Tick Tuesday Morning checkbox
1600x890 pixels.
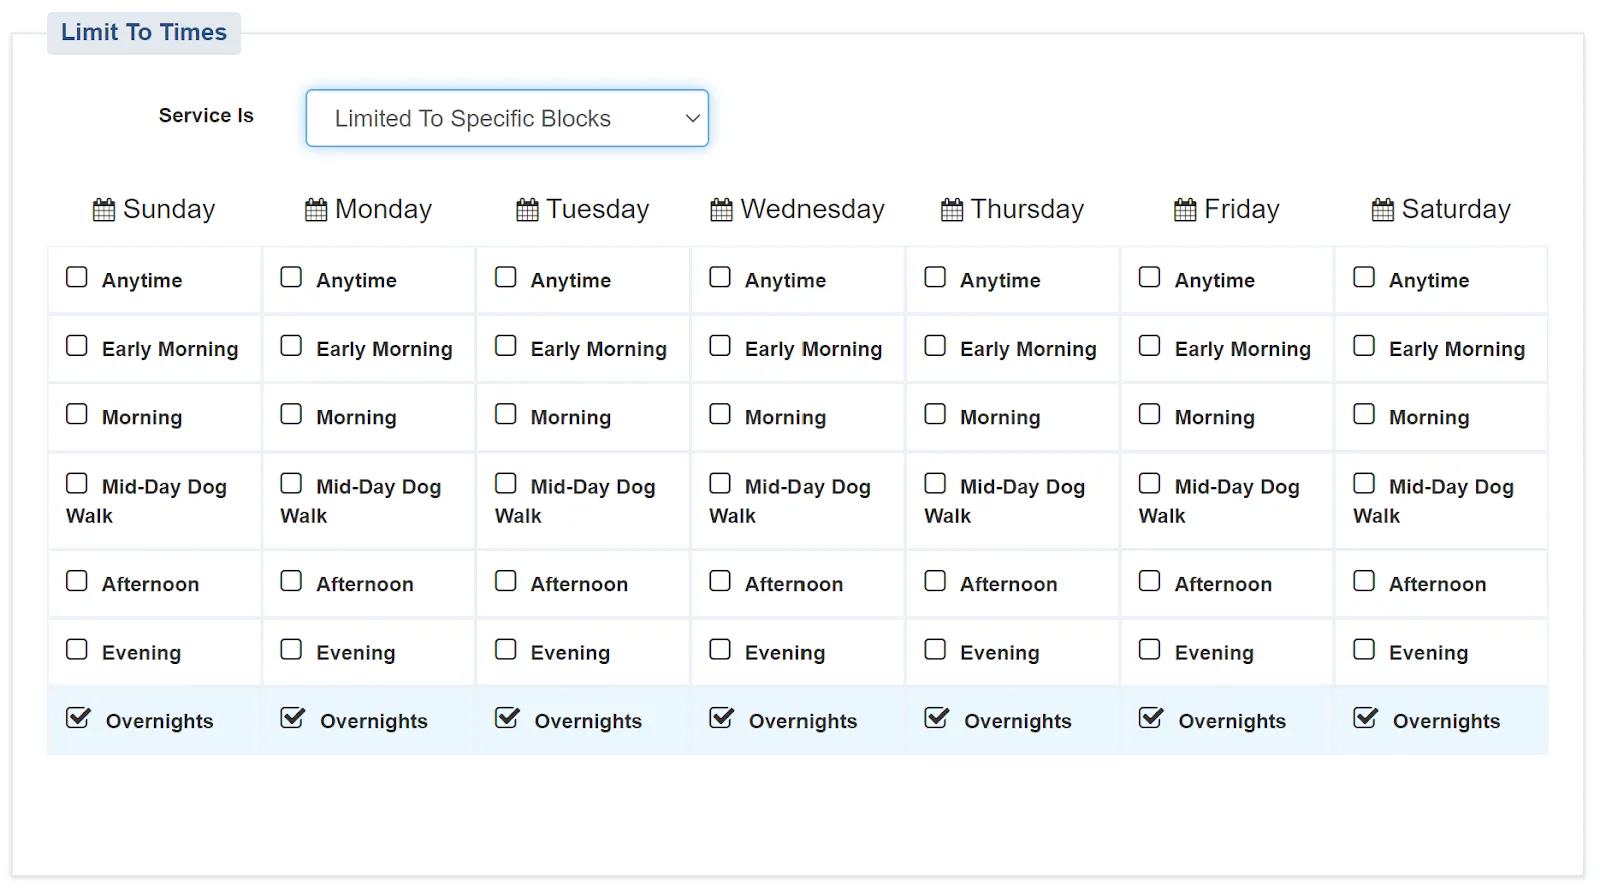(x=506, y=414)
